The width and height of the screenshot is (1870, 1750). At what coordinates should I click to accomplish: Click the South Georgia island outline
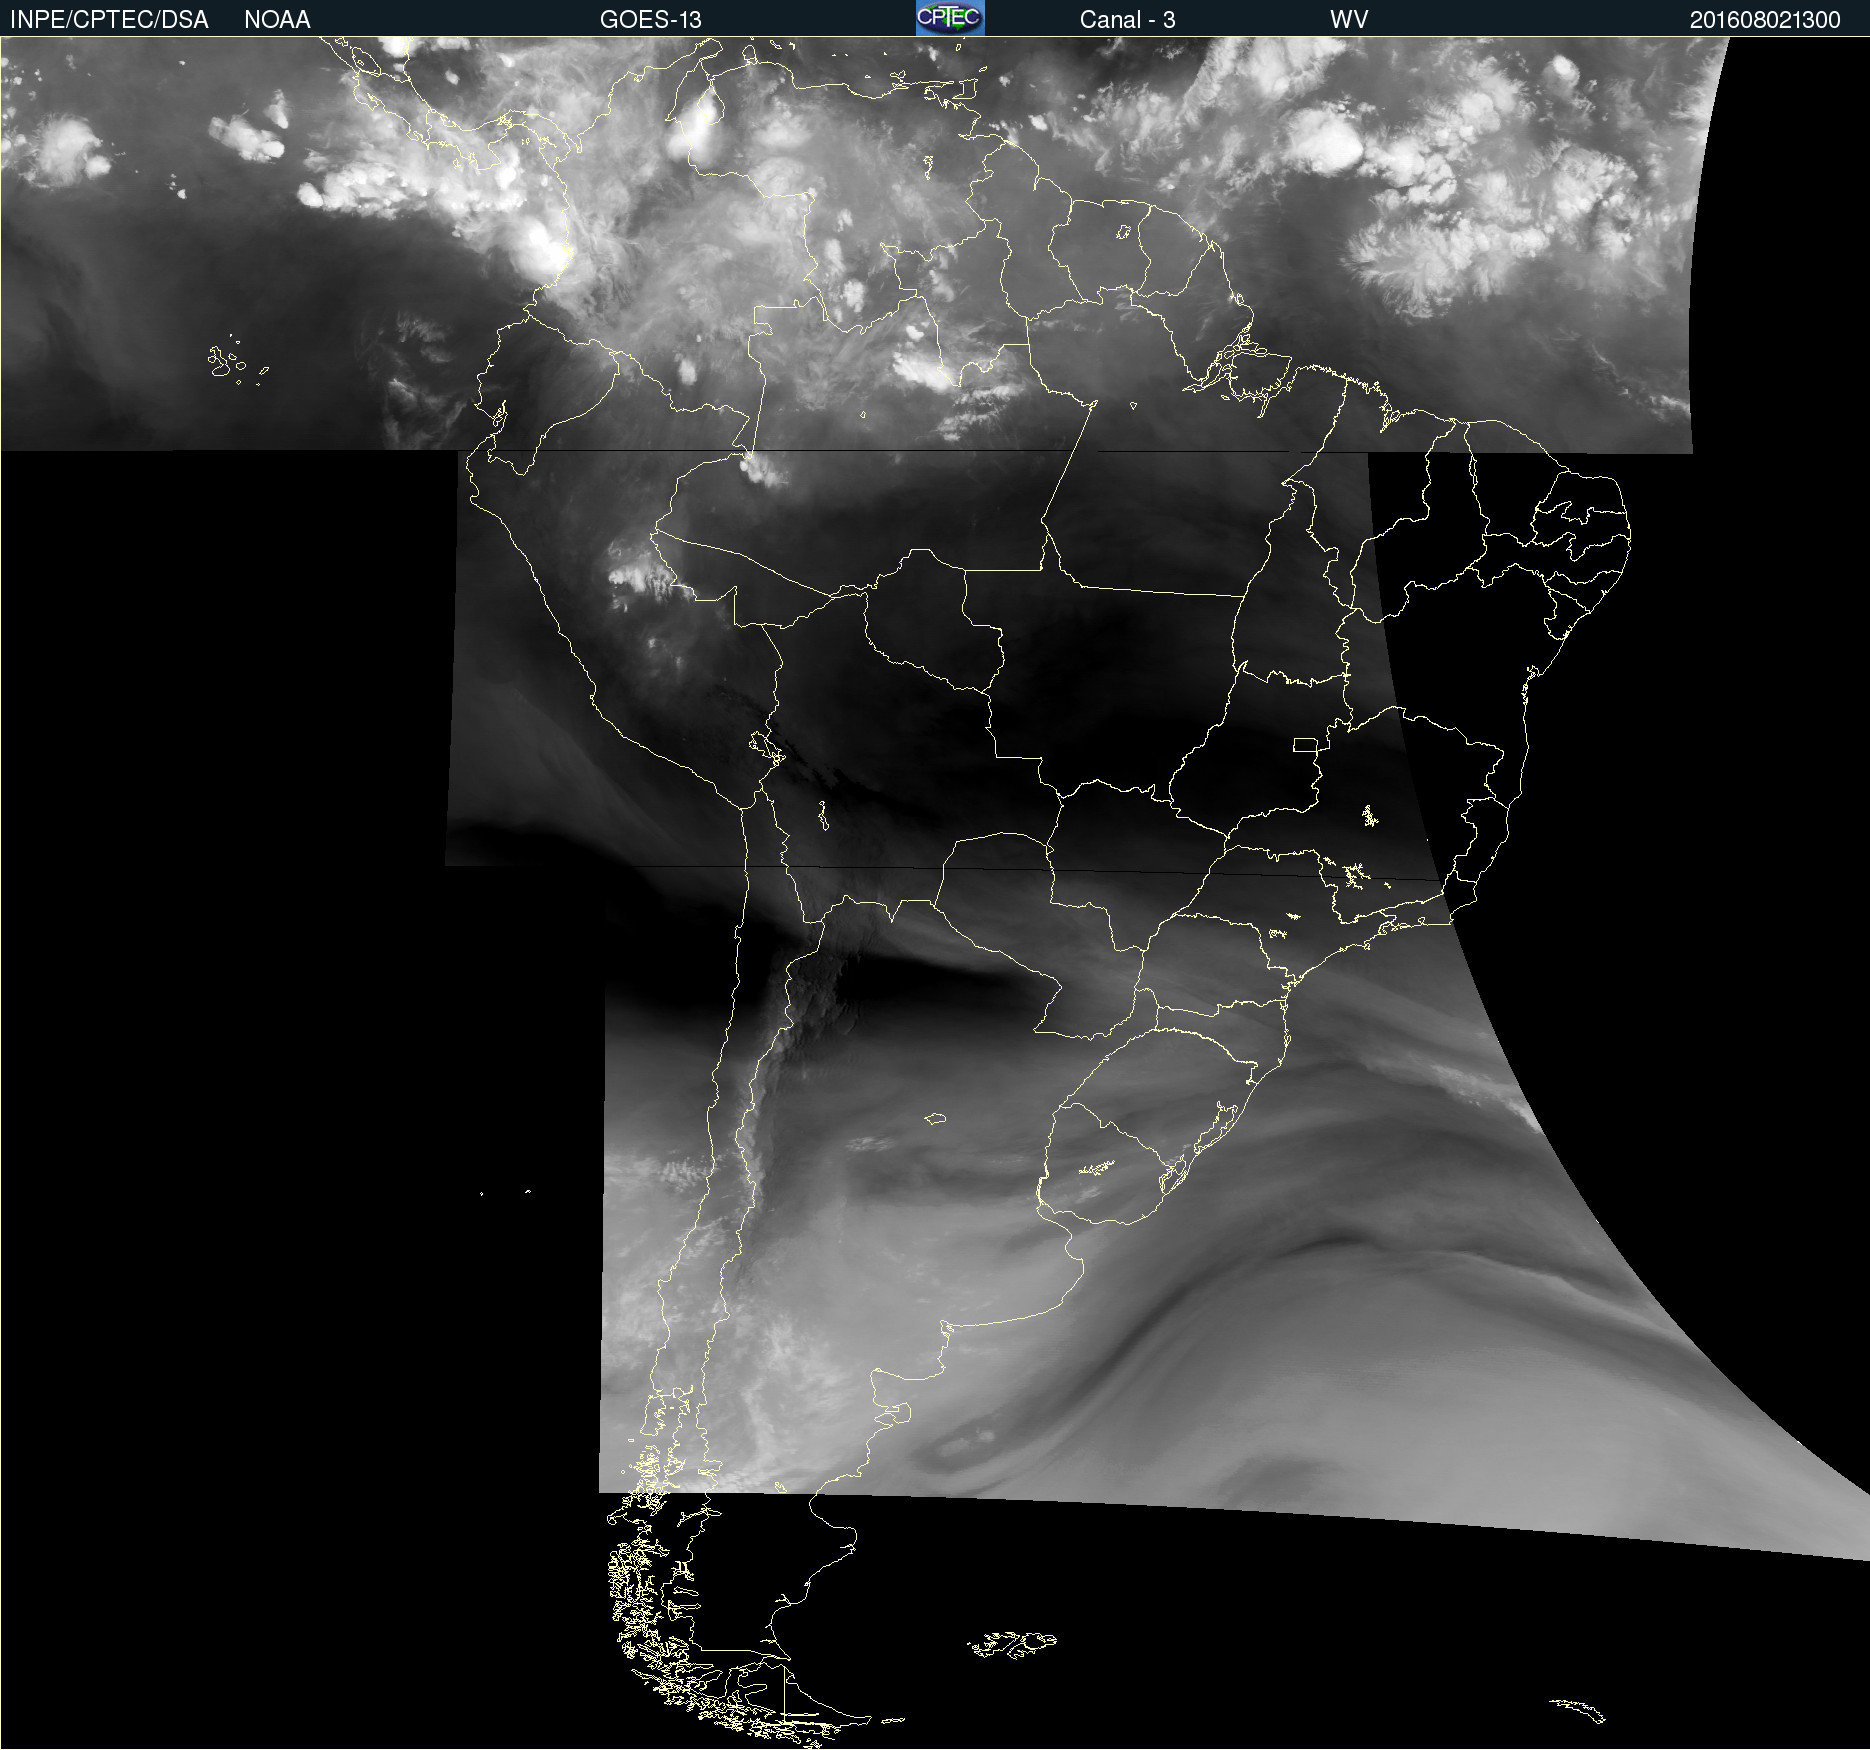point(1578,1710)
